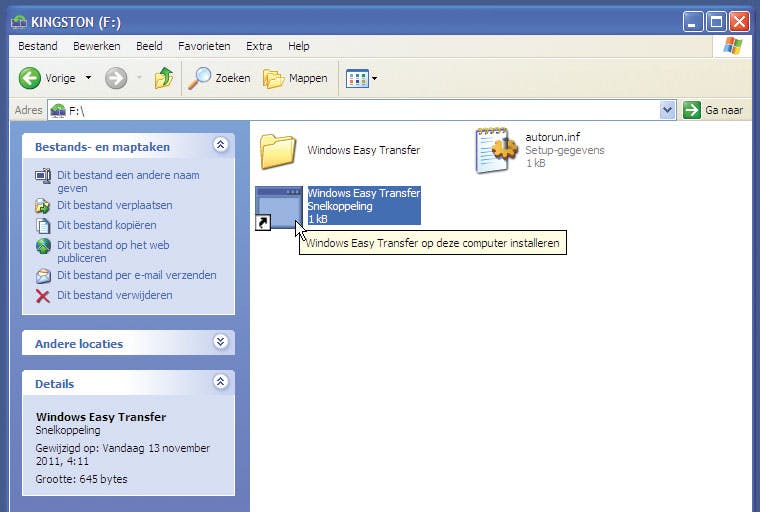Viewport: 760px width, 512px height.
Task: Click Dit bestand verwijderen link
Action: [114, 295]
